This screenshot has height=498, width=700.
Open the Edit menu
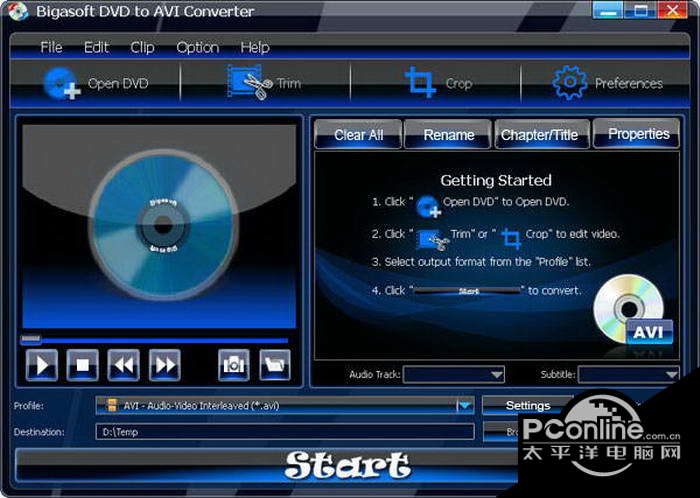click(x=96, y=47)
